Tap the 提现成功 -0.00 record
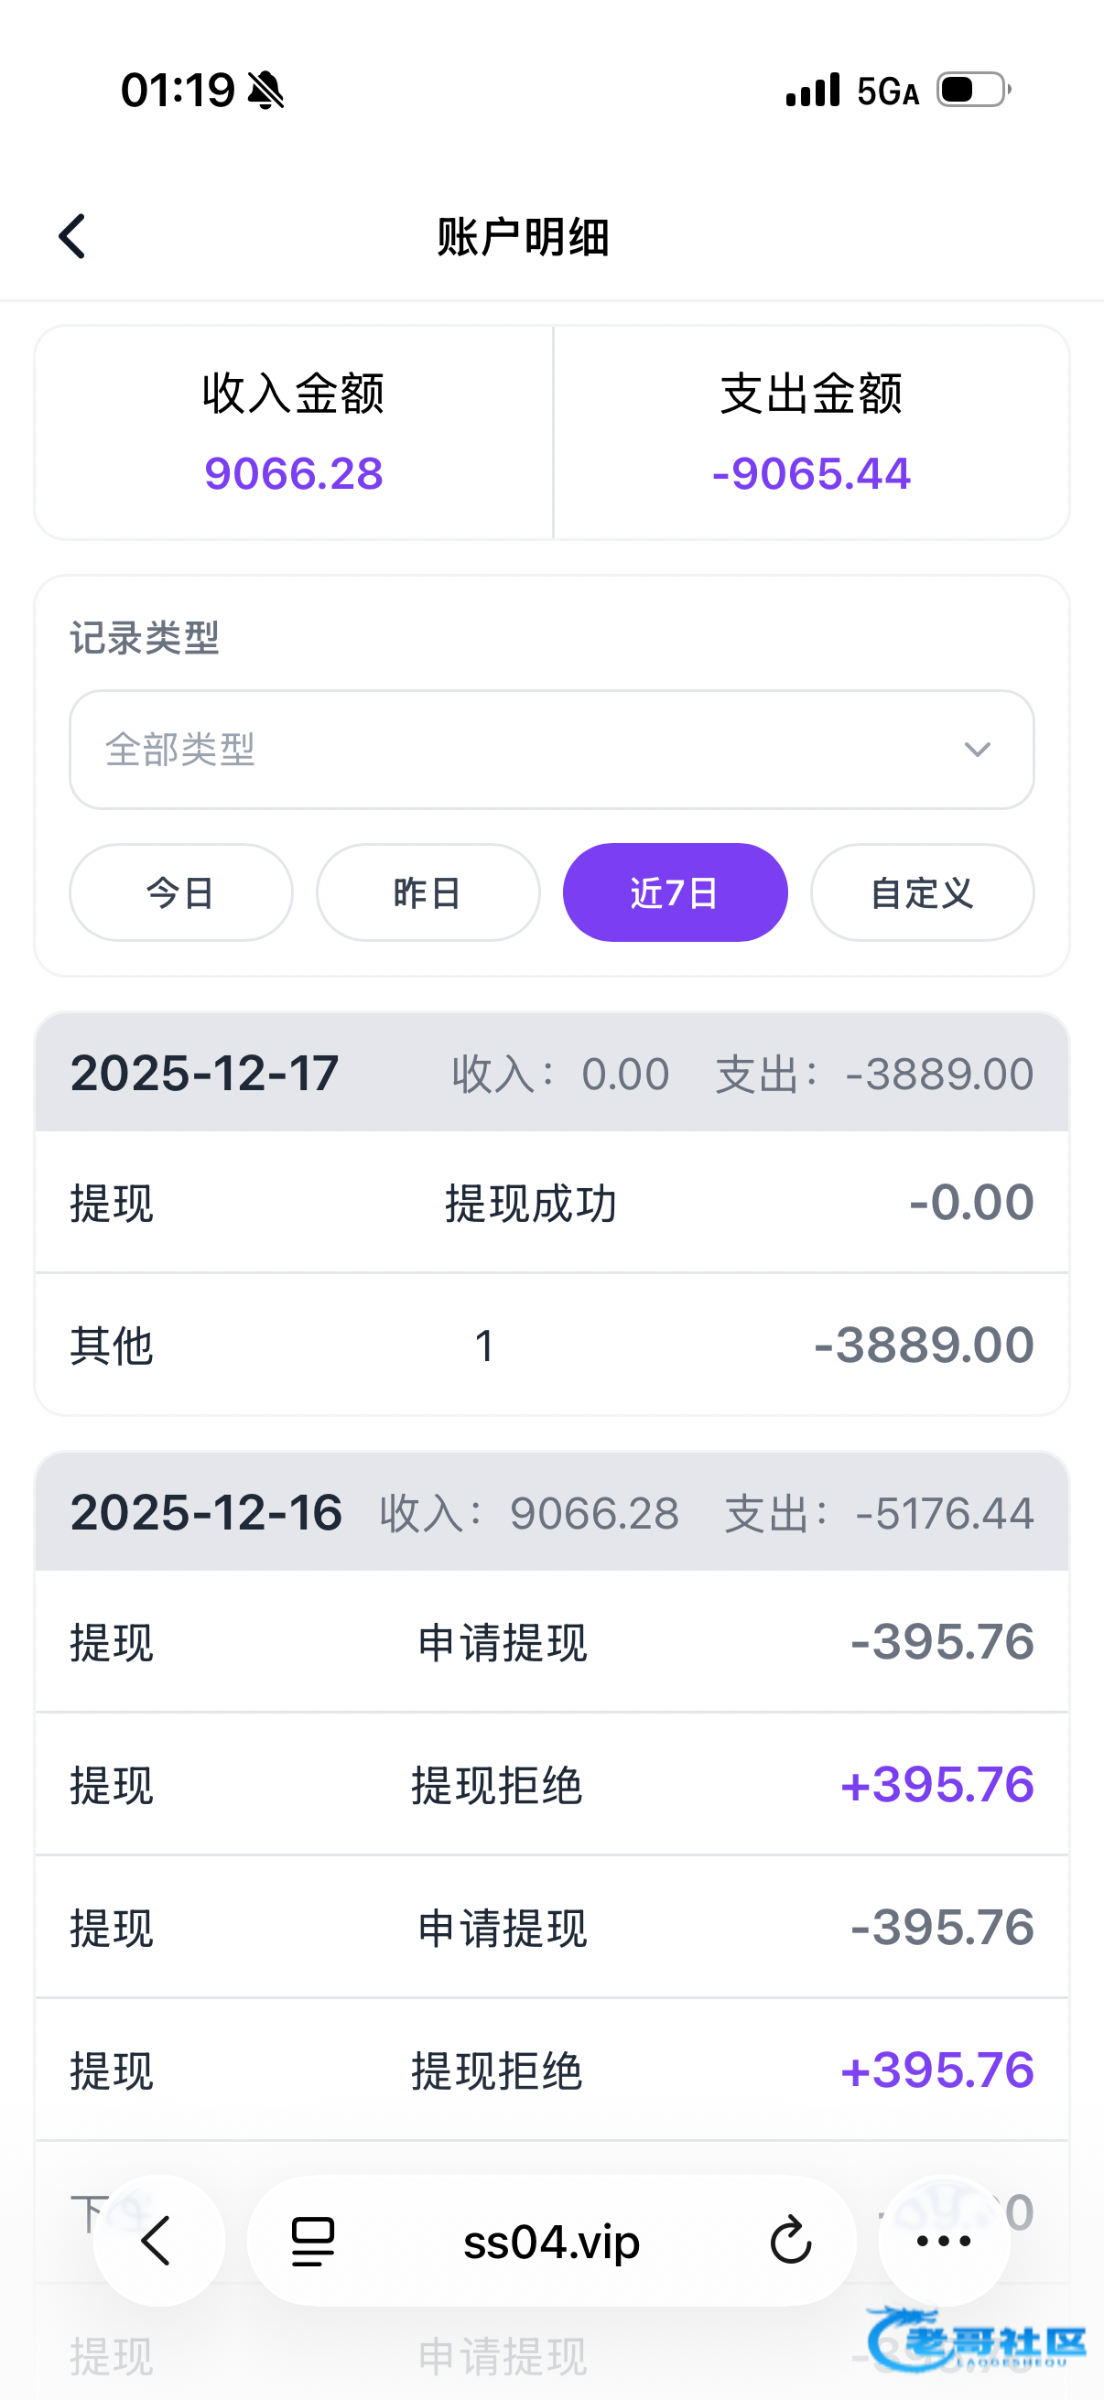This screenshot has height=2400, width=1104. 551,1203
